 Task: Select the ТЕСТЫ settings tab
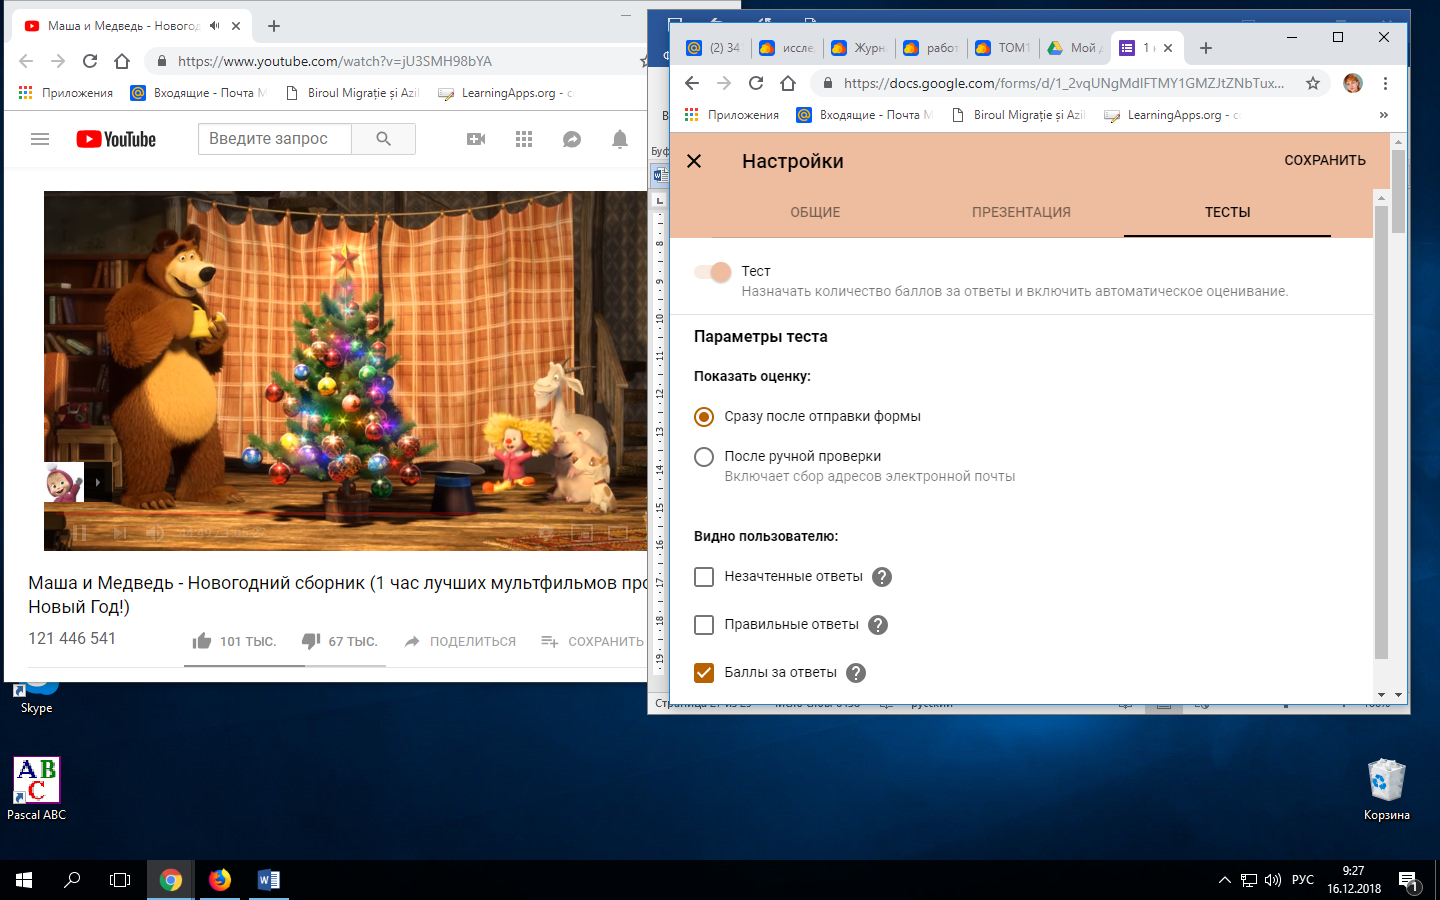pos(1227,212)
